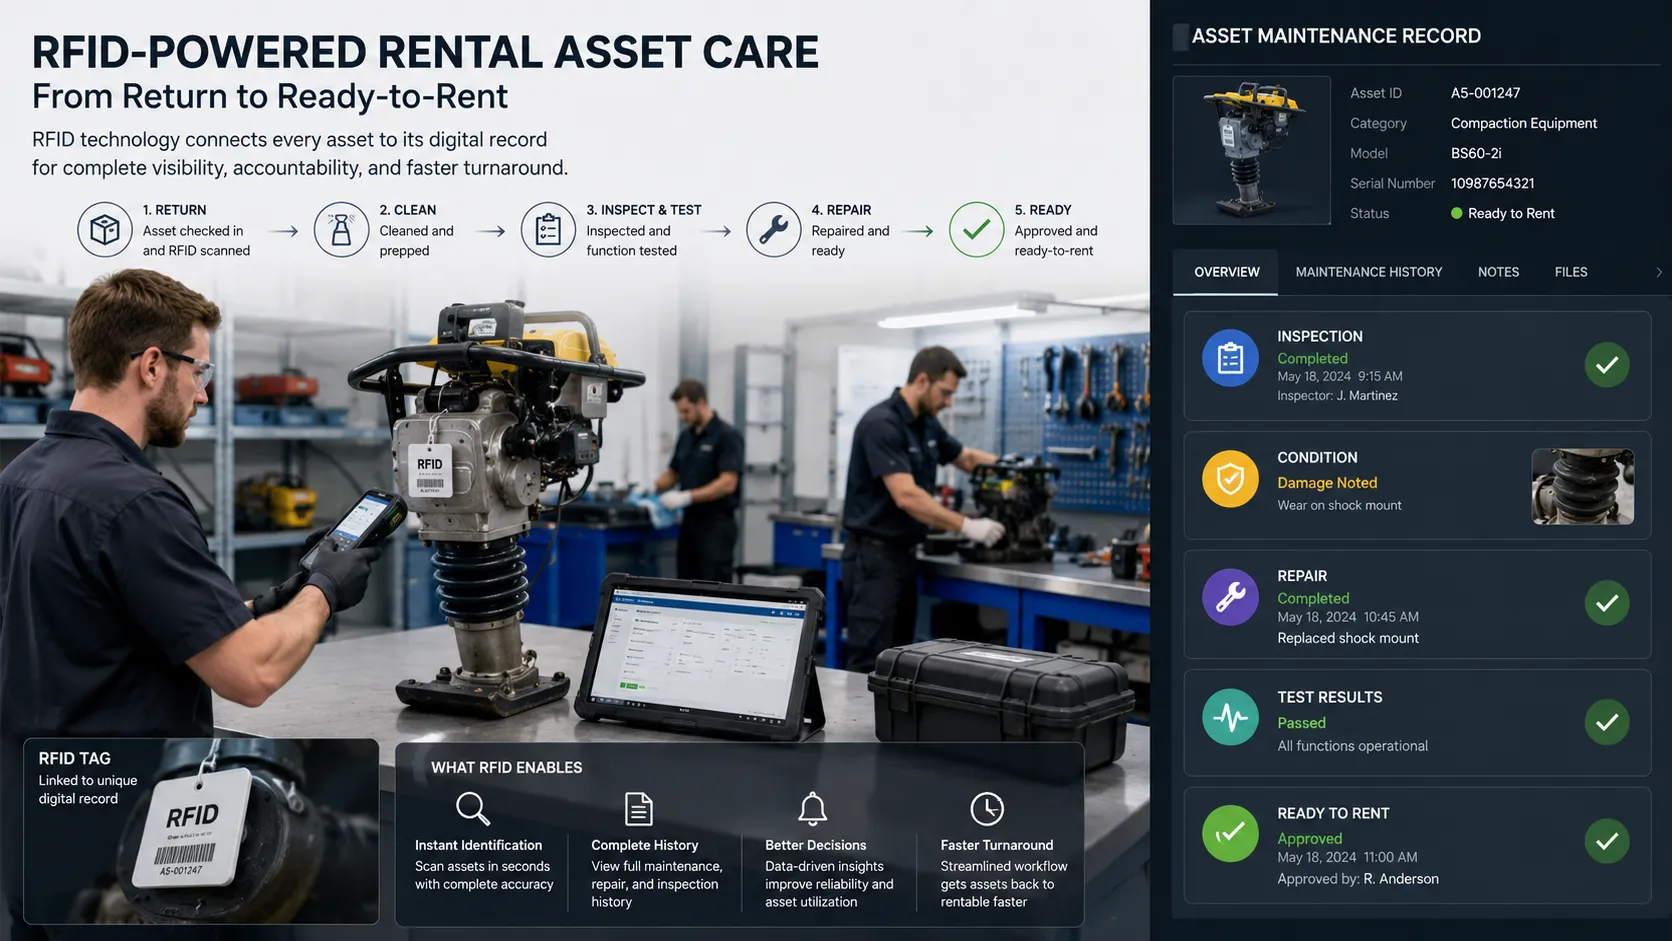Click the Wear on shock mount text
This screenshot has width=1672, height=941.
tap(1339, 506)
